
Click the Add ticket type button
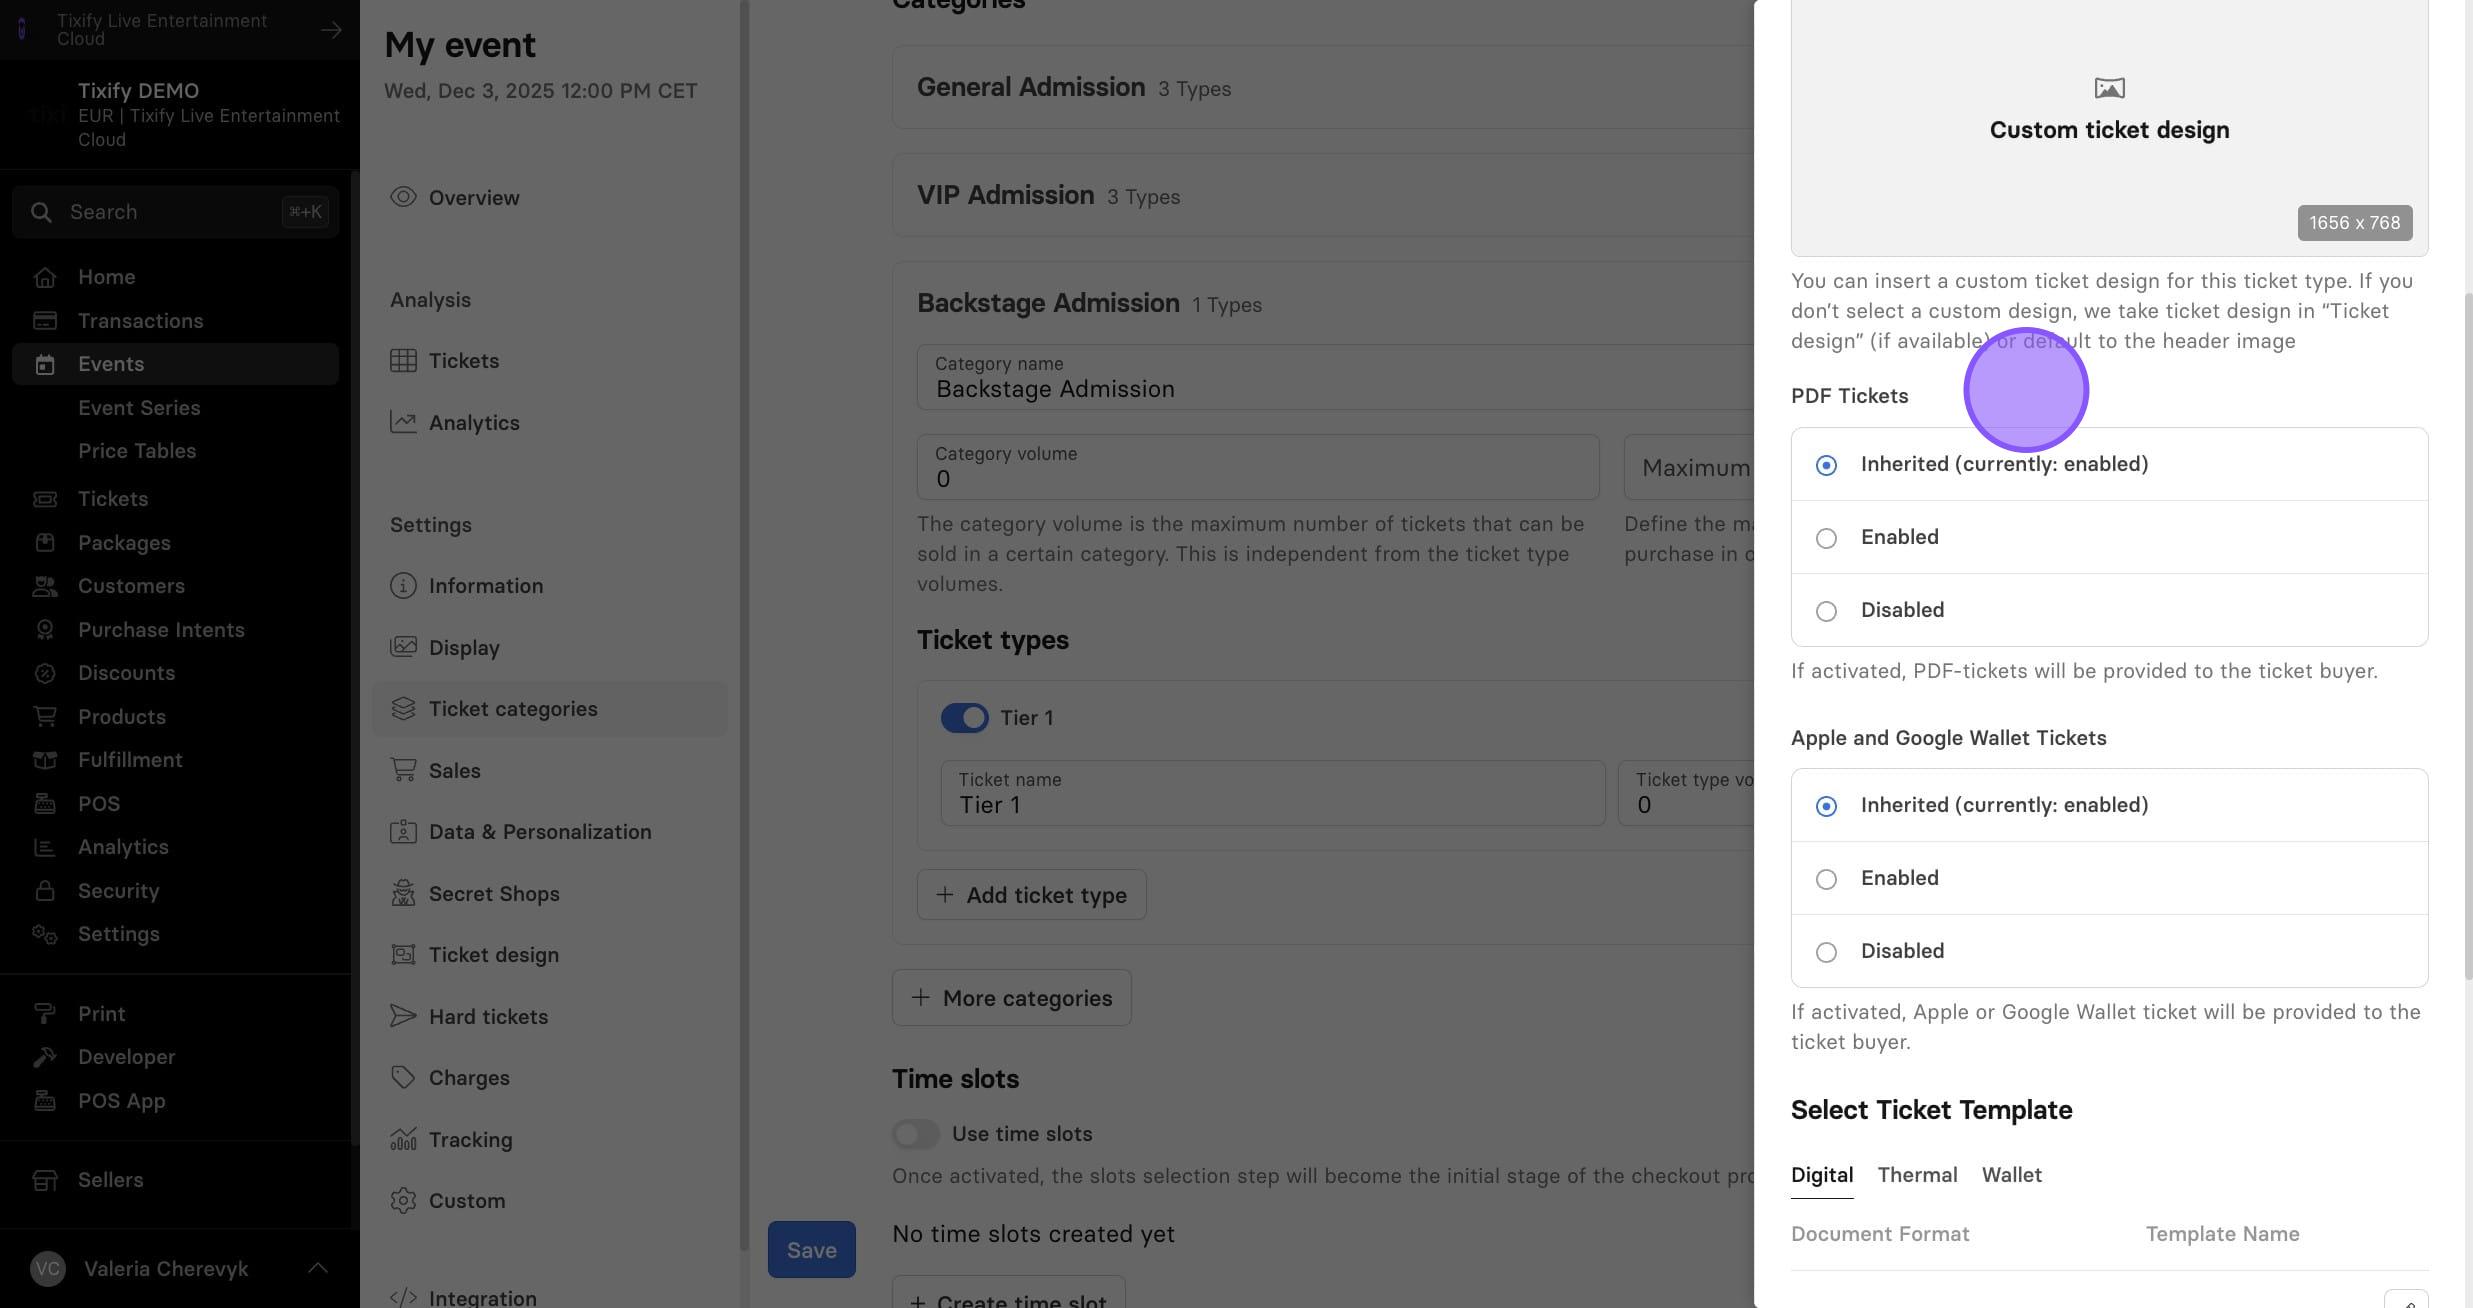click(x=1031, y=895)
